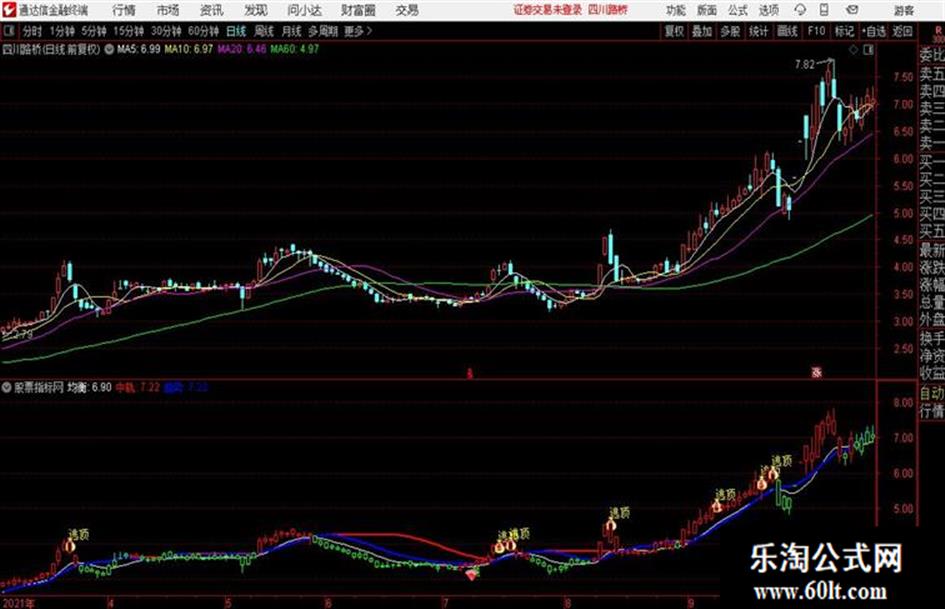Click the 返回 back button
This screenshot has height=609, width=945.
point(902,31)
